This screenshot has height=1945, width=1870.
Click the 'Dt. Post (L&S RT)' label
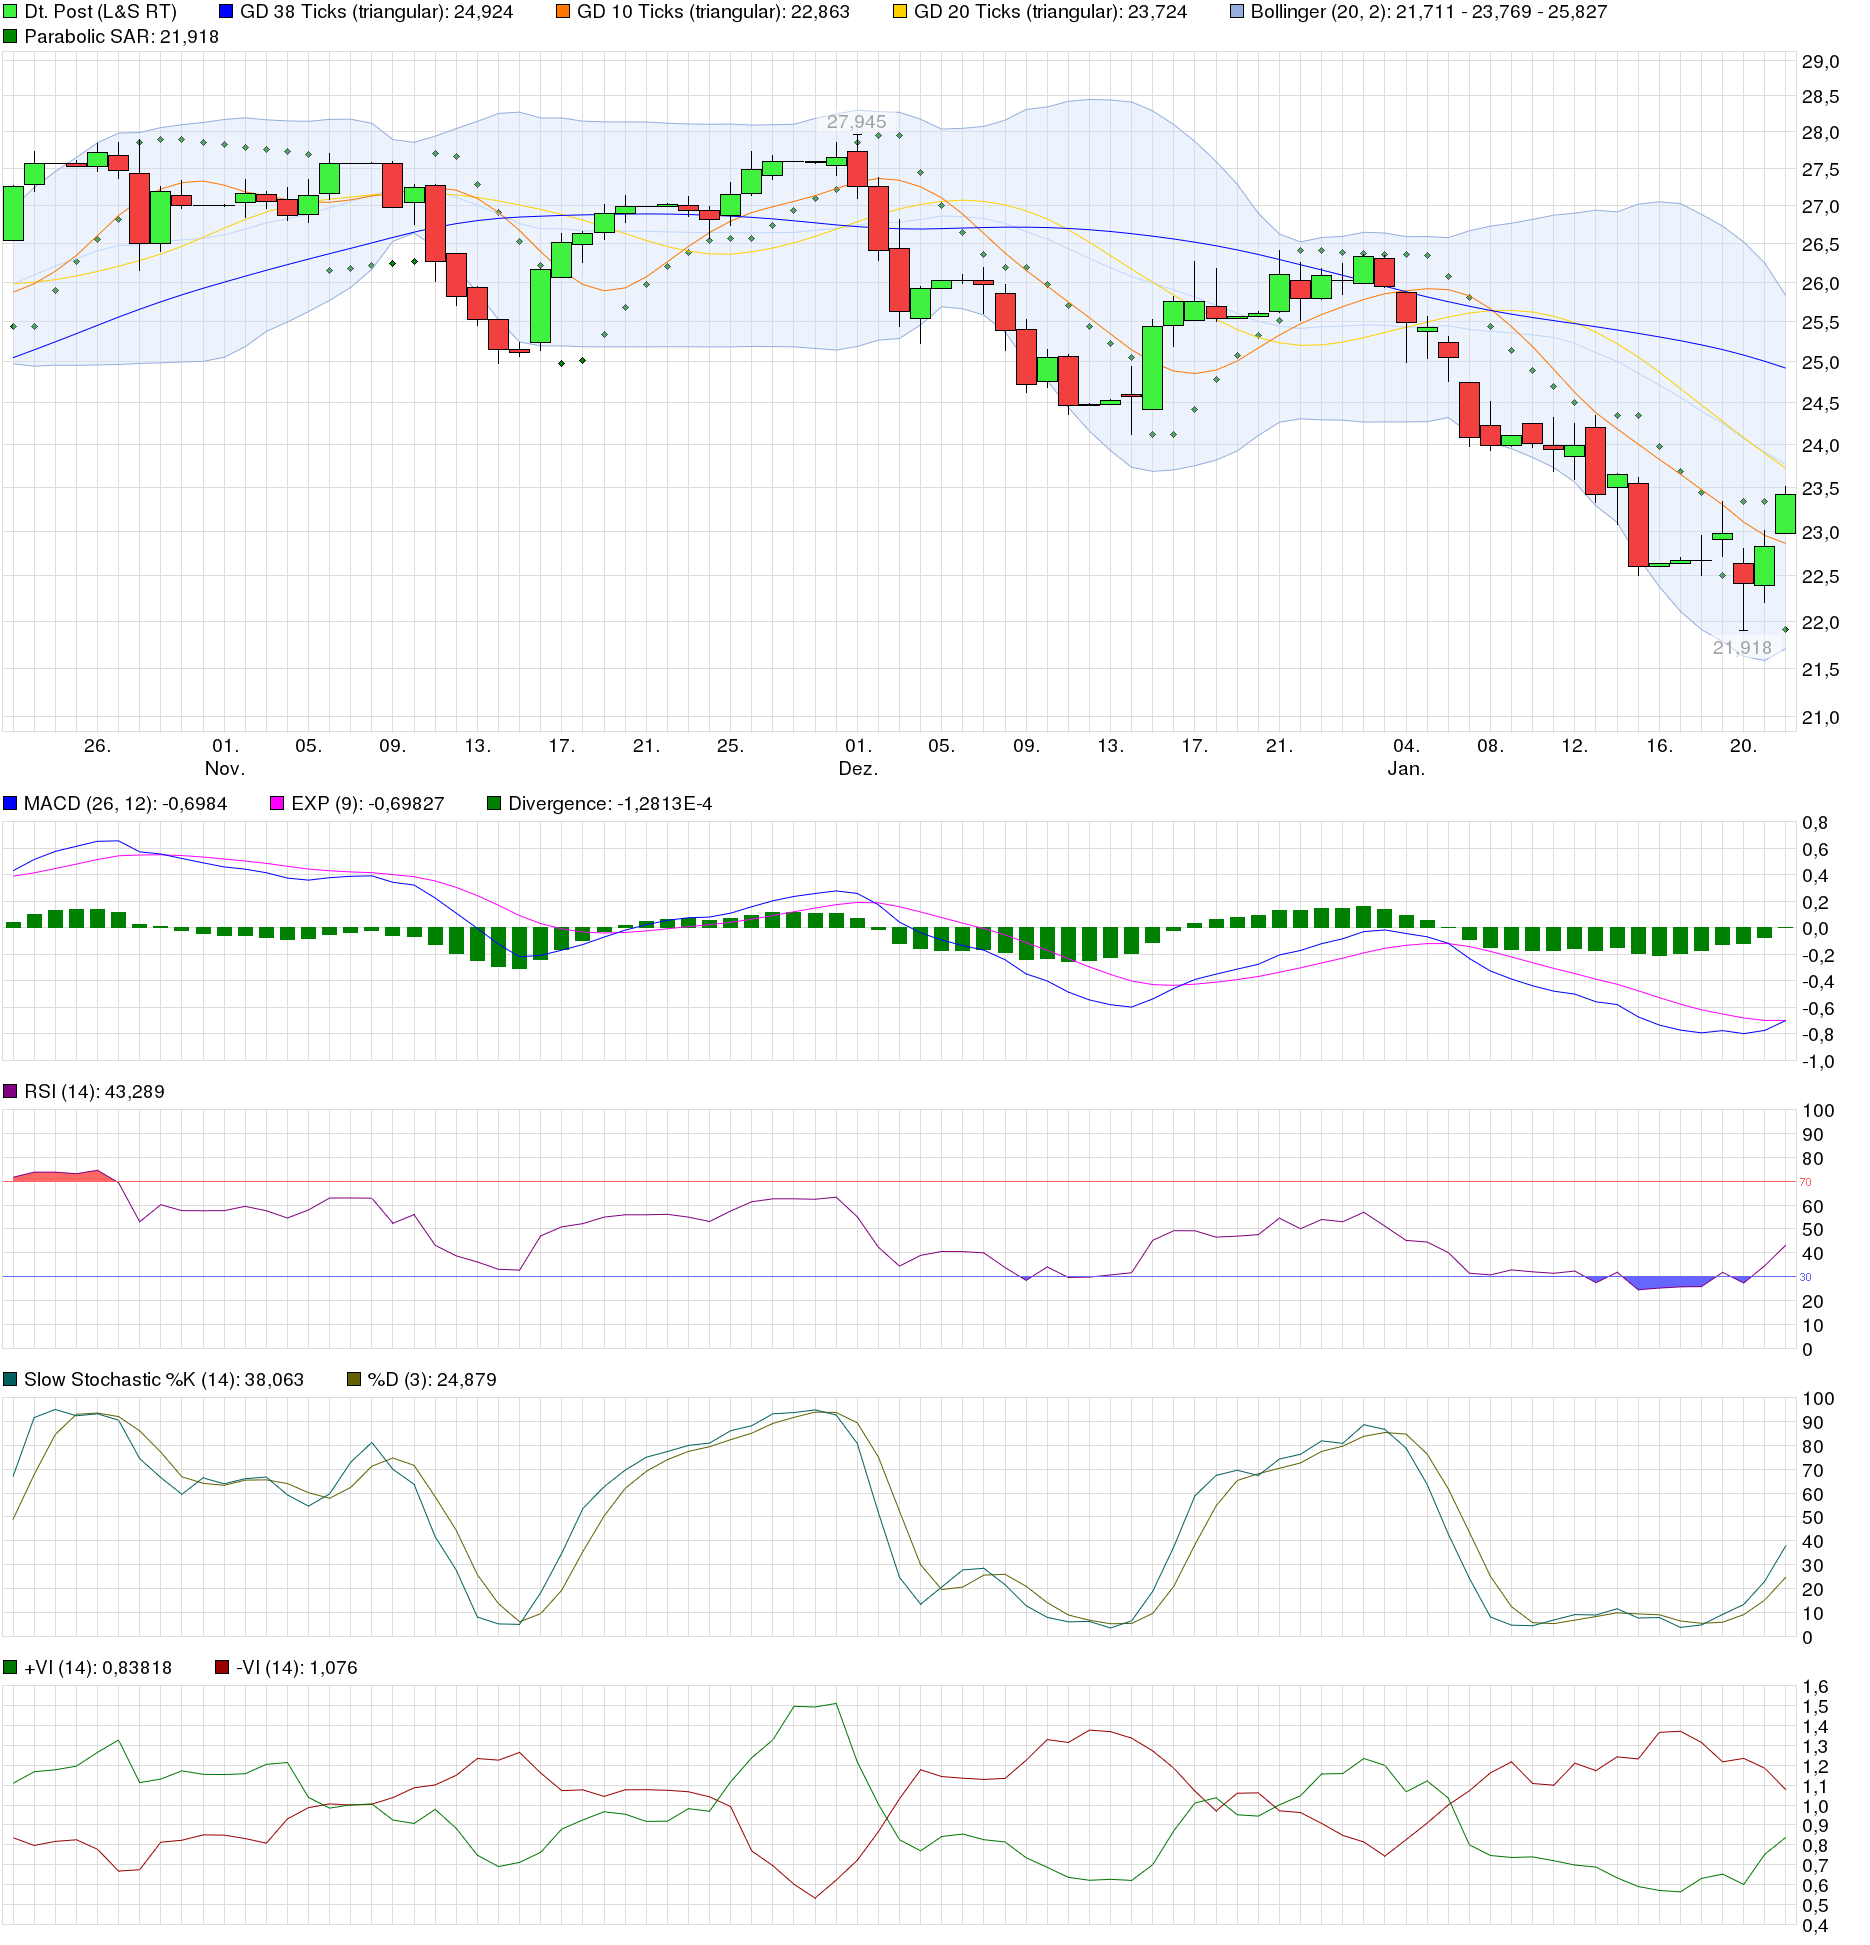pyautogui.click(x=100, y=12)
